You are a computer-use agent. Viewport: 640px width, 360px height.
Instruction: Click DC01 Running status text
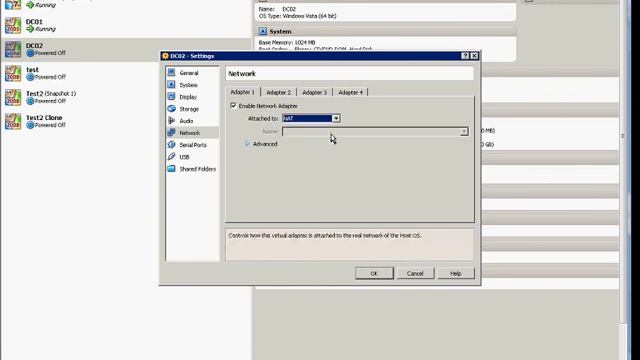(45, 29)
